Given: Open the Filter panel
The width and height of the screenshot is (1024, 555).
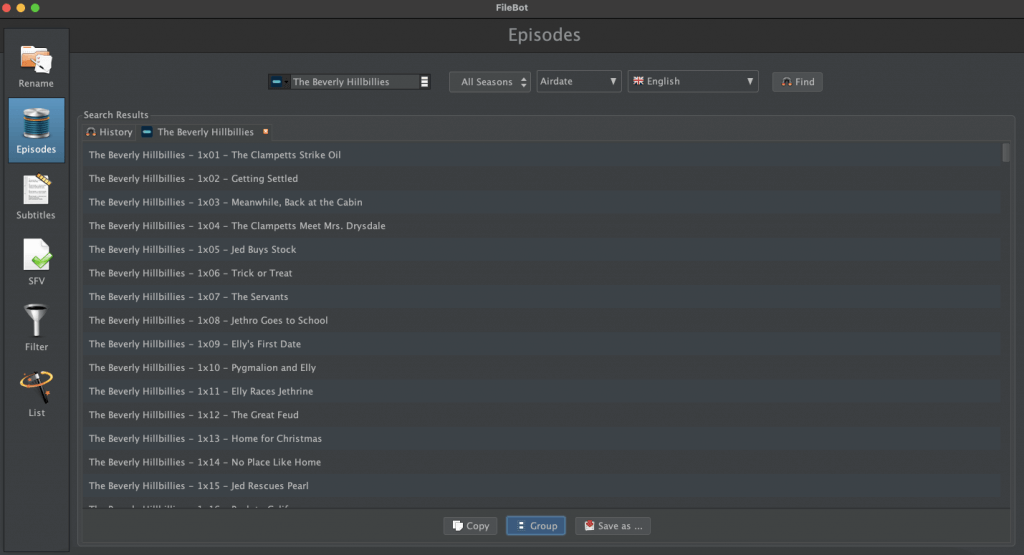Looking at the screenshot, I should [x=36, y=328].
